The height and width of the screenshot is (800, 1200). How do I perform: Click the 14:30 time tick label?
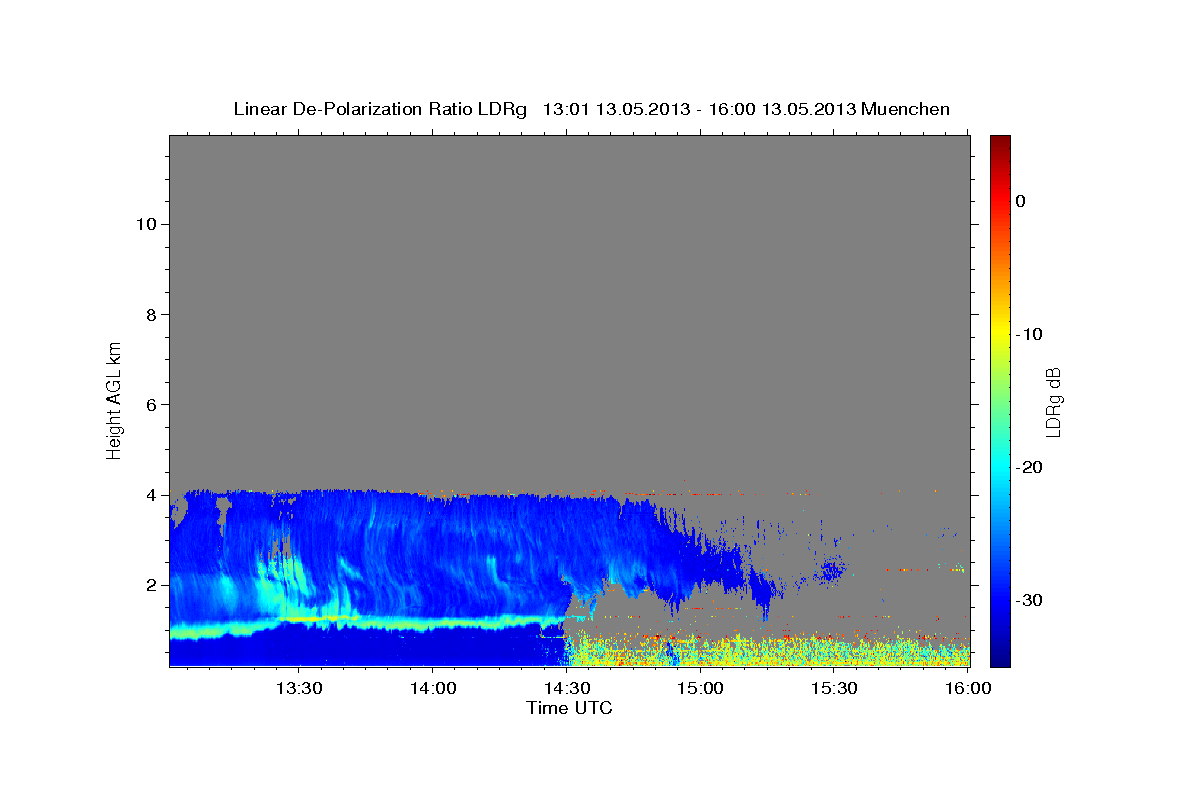566,688
